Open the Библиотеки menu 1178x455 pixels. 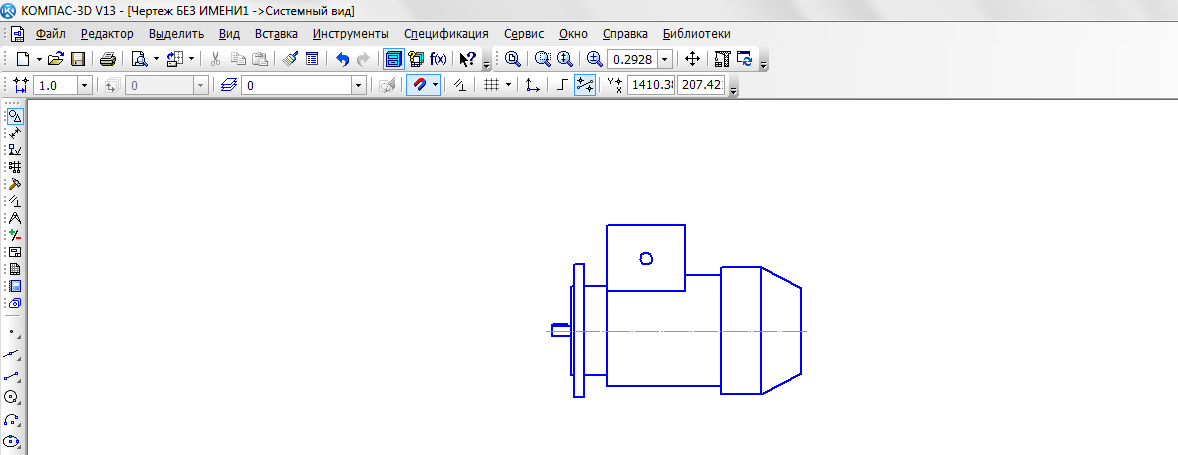pos(696,34)
